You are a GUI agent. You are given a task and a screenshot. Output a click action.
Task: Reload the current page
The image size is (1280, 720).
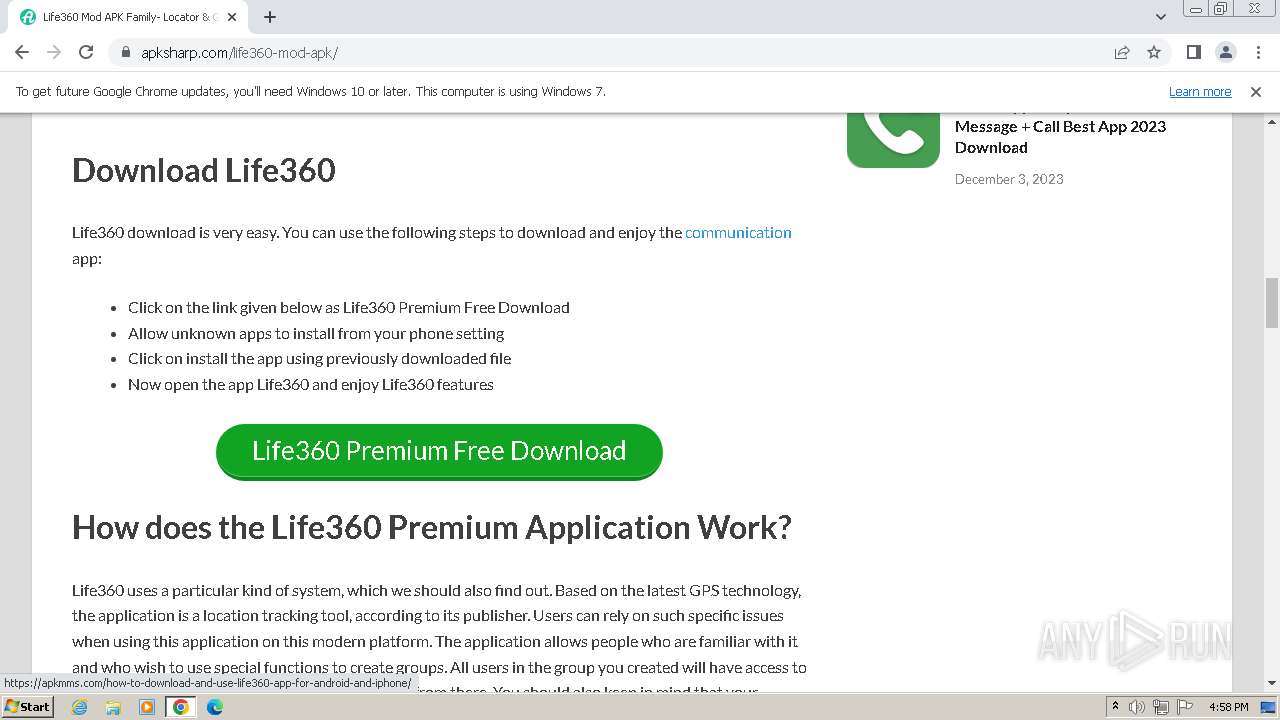[86, 52]
